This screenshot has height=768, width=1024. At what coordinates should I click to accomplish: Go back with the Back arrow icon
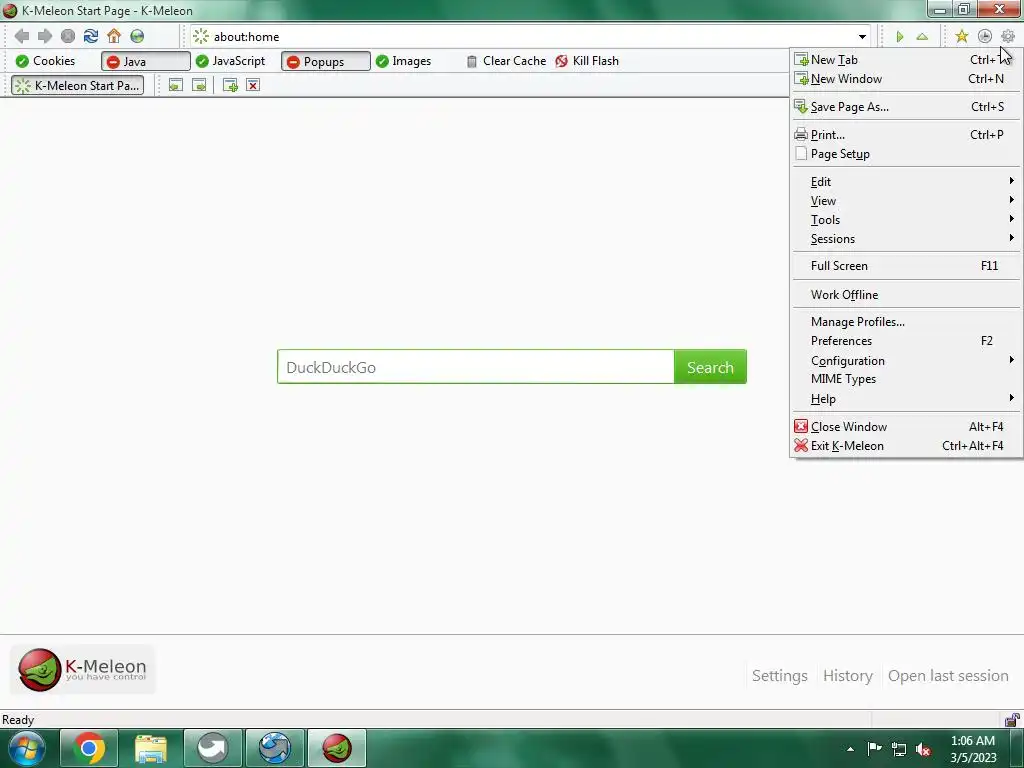click(22, 37)
